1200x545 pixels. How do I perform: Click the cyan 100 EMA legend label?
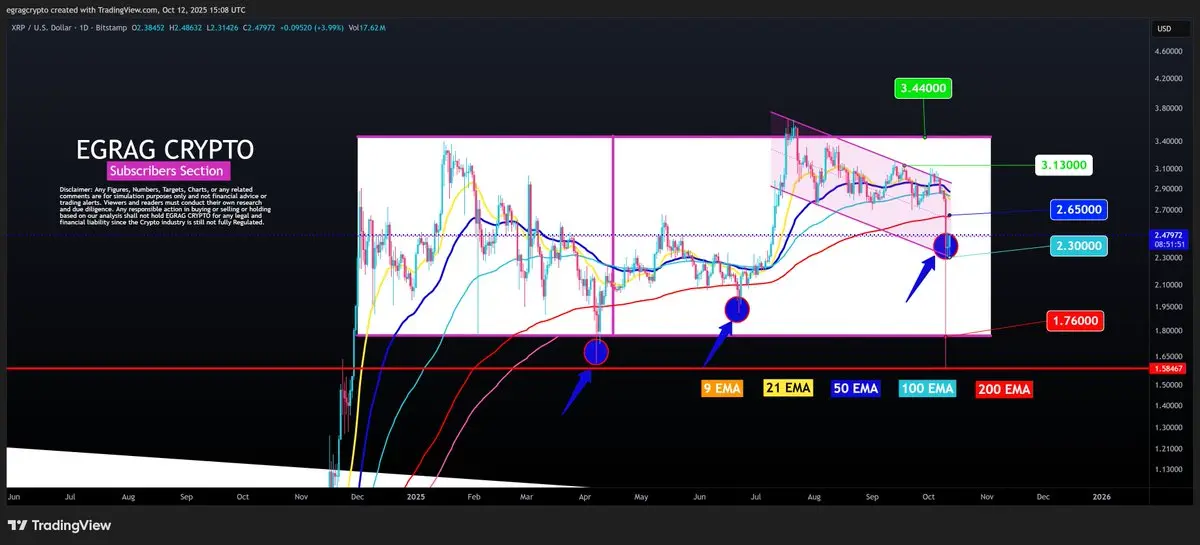click(x=928, y=388)
